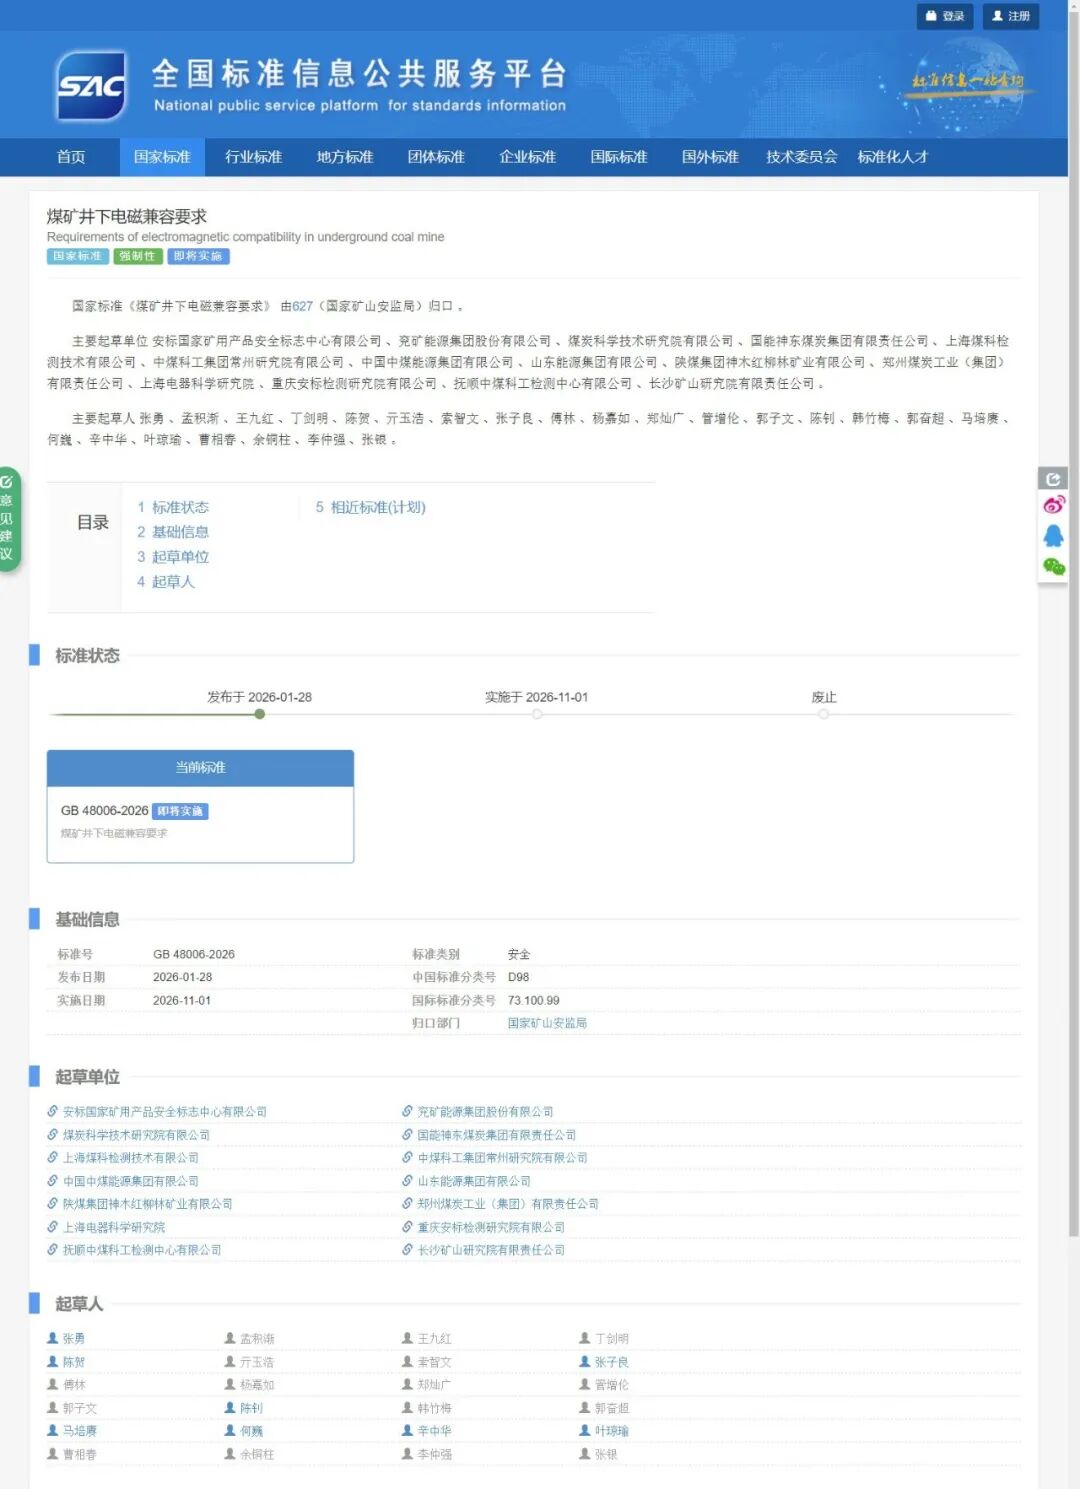Open the 国际标准 nav tab
1080x1489 pixels.
click(x=619, y=157)
